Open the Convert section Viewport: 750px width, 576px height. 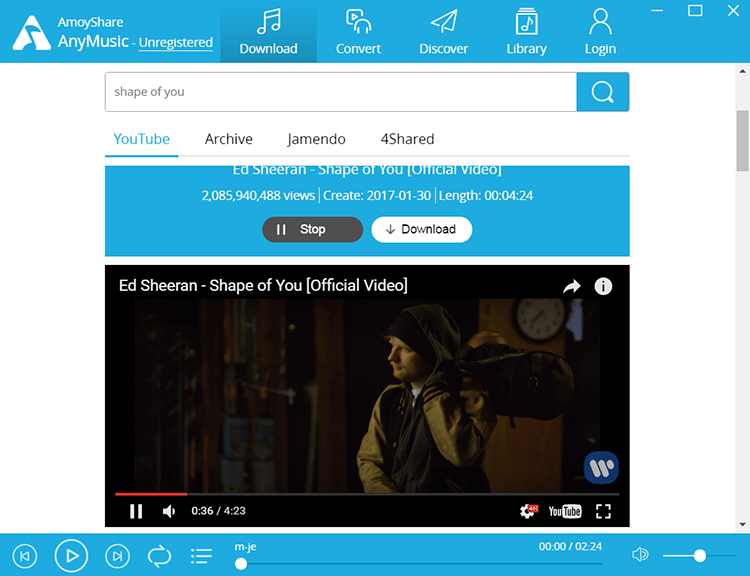click(x=358, y=32)
